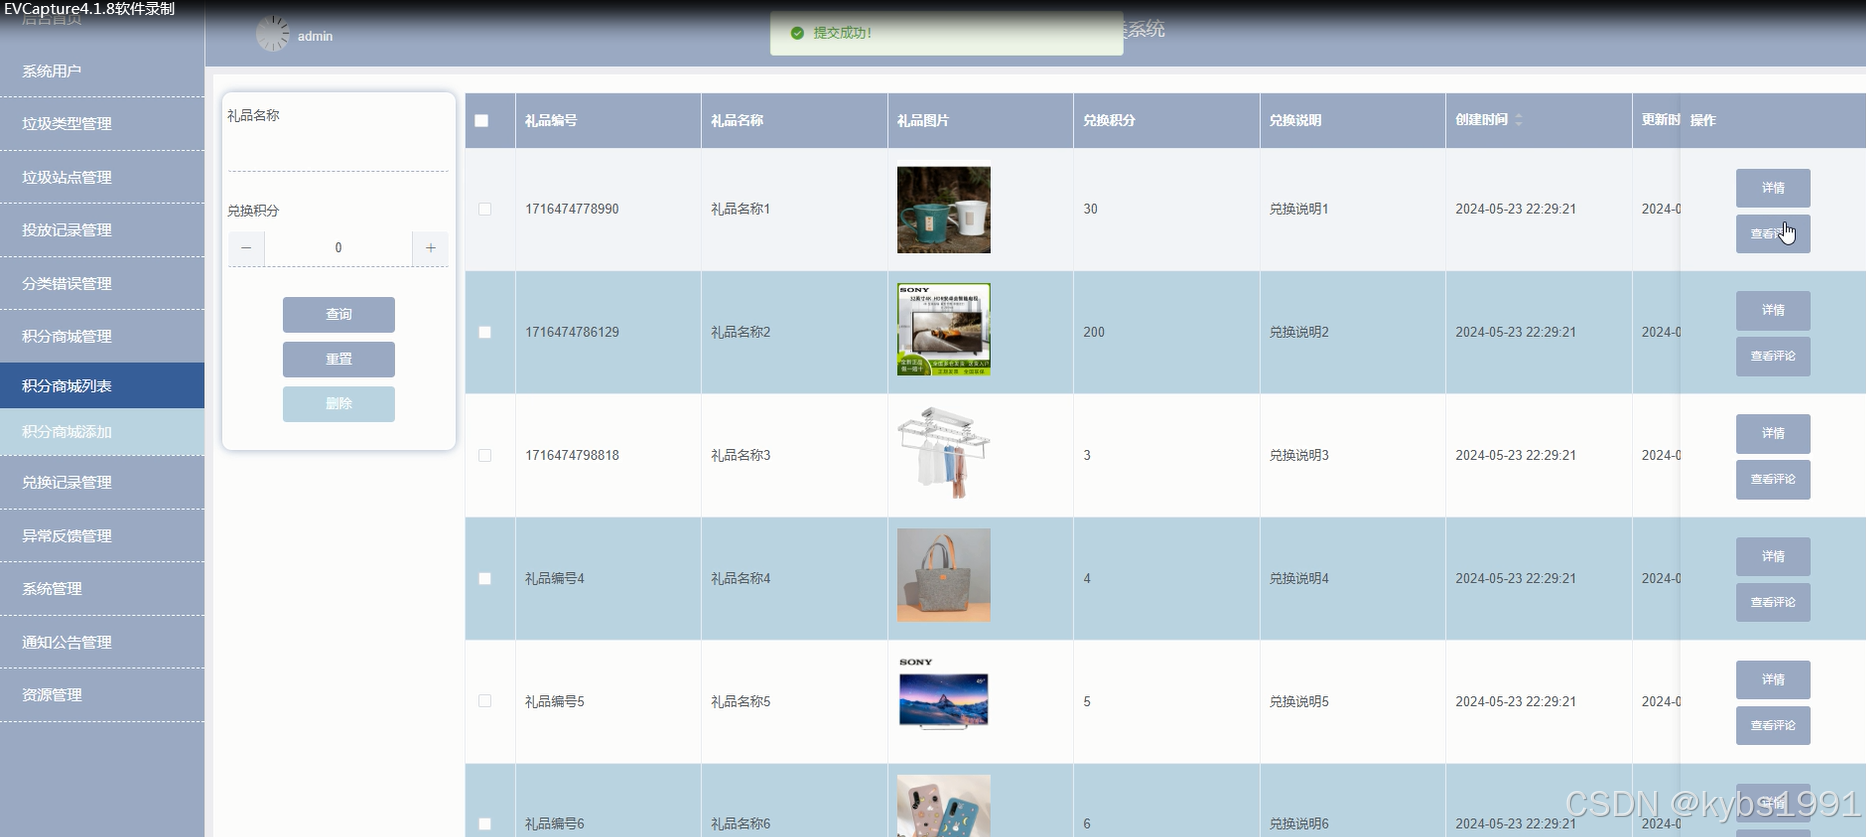Expand 资源管理 sidebar menu
Viewport: 1866px width, 837px height.
pos(102,695)
